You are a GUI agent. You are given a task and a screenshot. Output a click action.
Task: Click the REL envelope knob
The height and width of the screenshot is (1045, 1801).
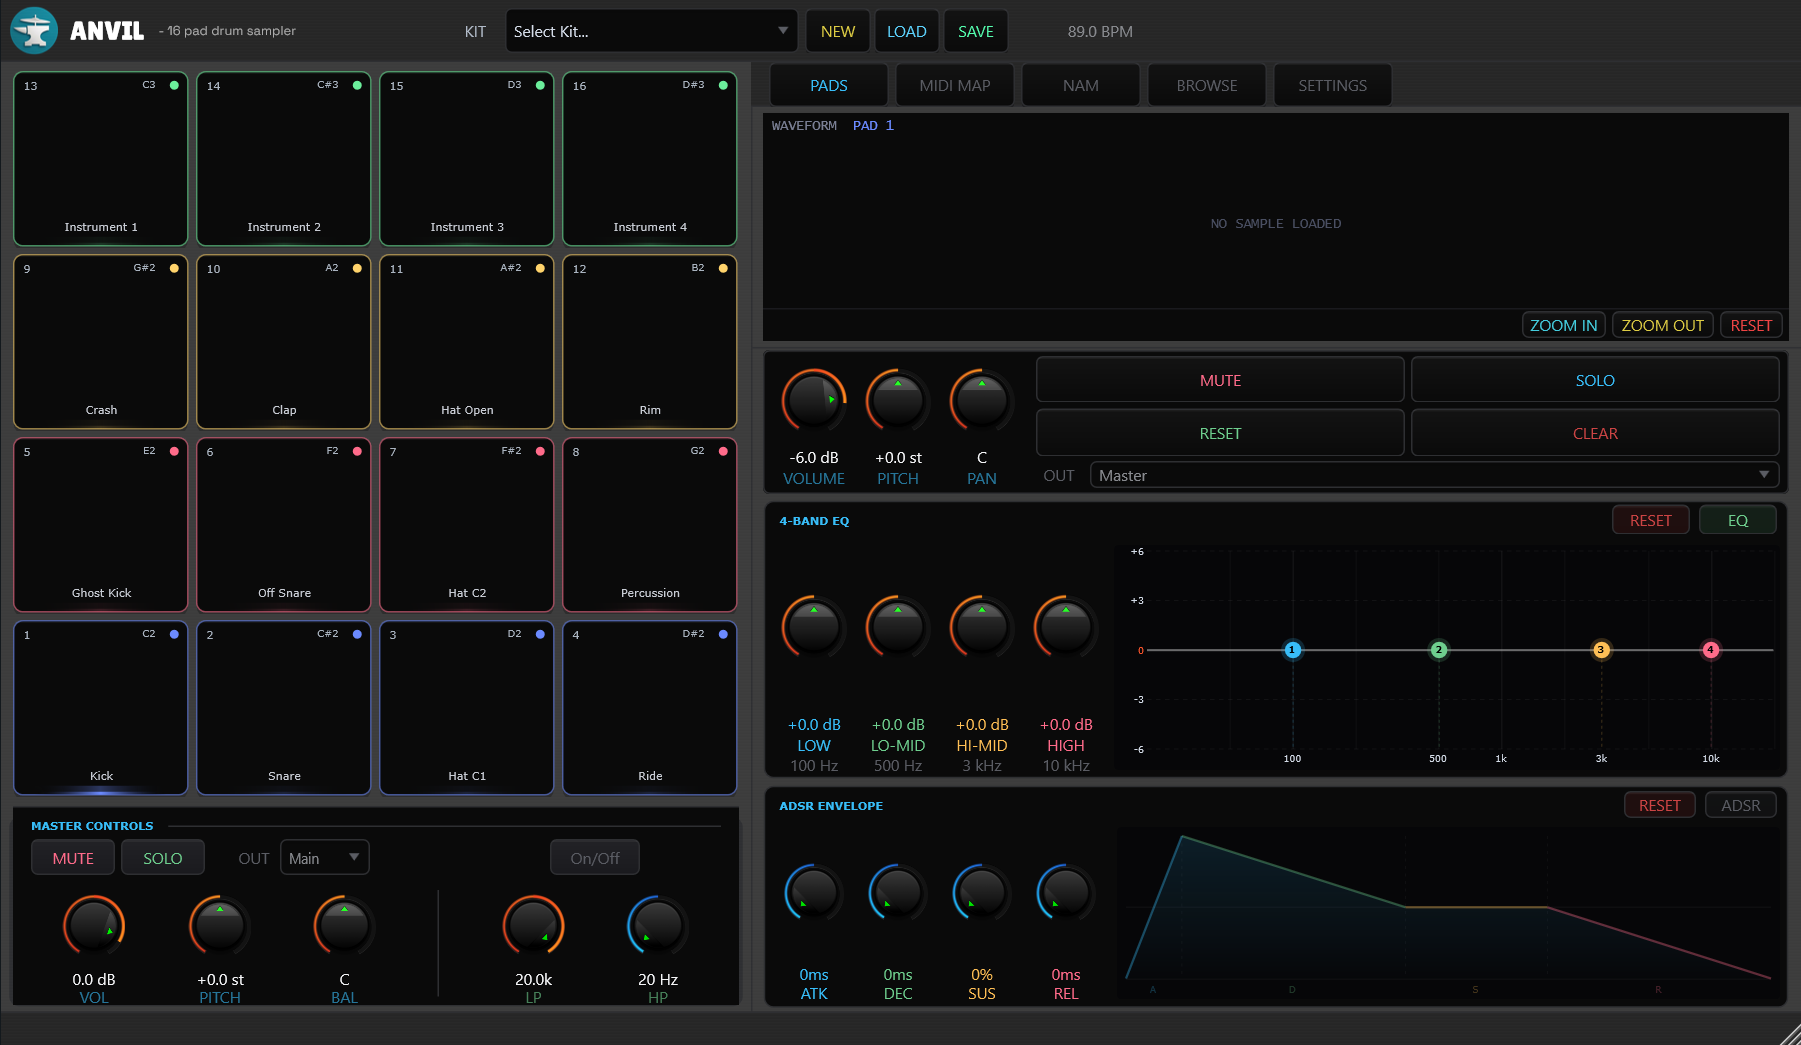(x=1066, y=892)
